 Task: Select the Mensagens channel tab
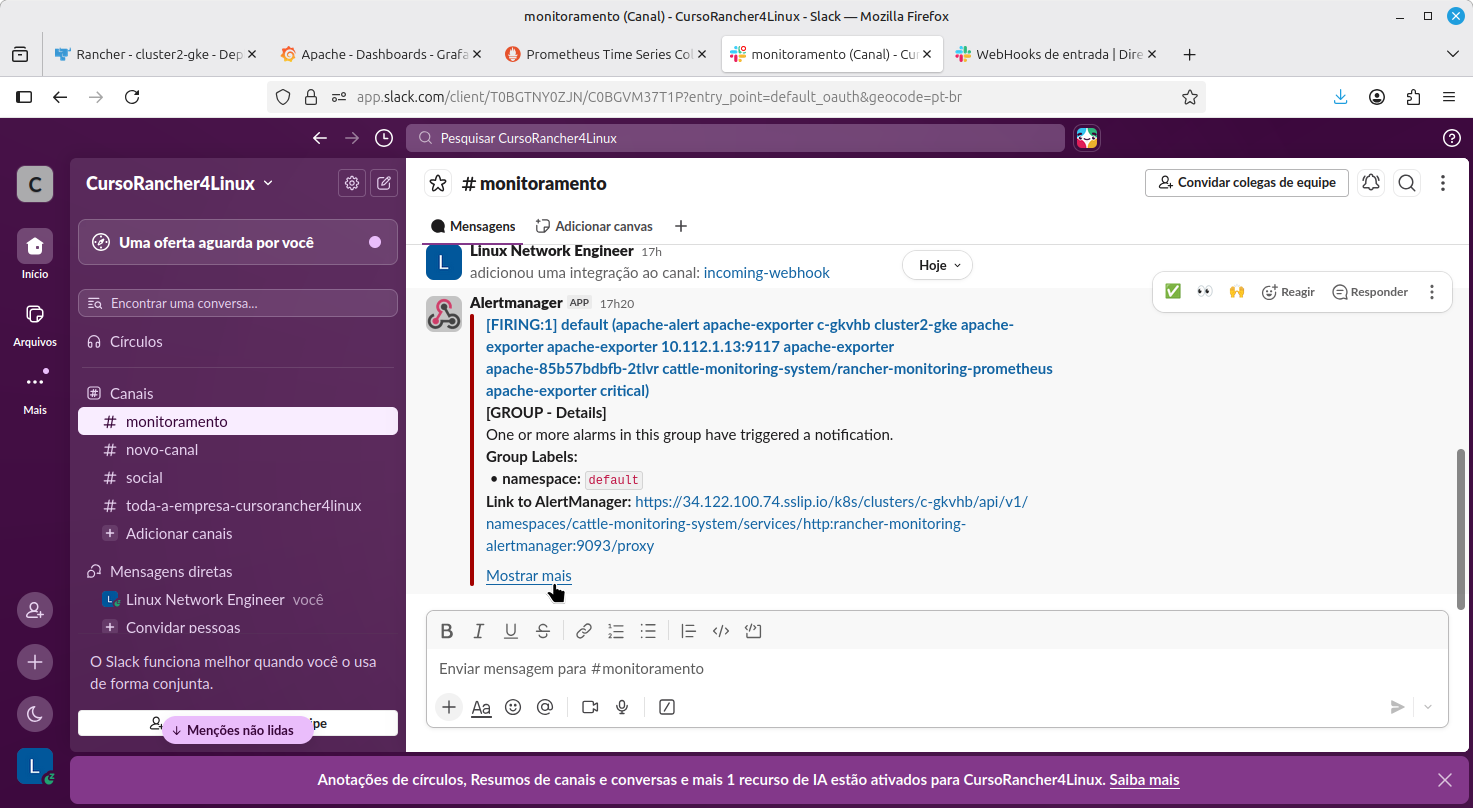click(473, 226)
